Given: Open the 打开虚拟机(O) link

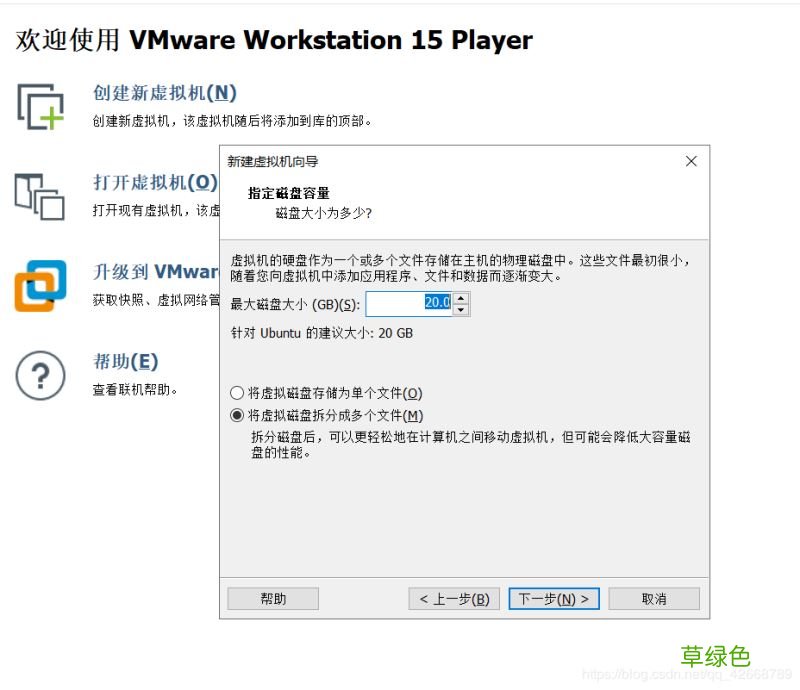Looking at the screenshot, I should 155,182.
